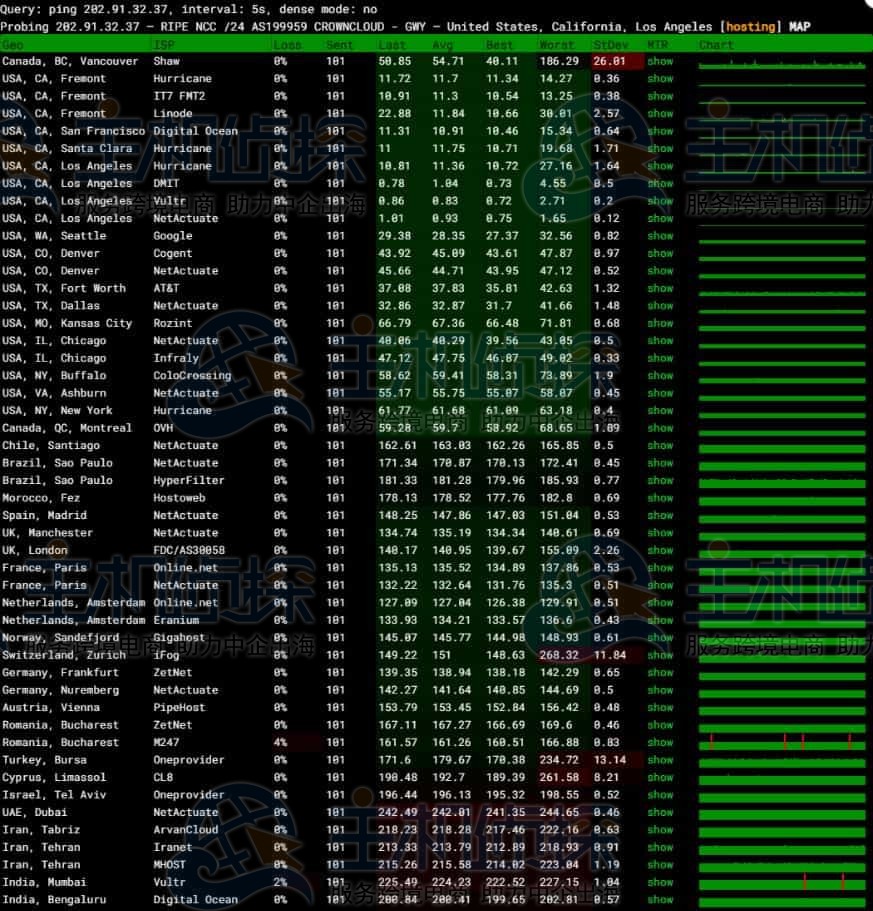Show MTR for Montreal OVH row
The image size is (873, 911).
click(x=660, y=428)
